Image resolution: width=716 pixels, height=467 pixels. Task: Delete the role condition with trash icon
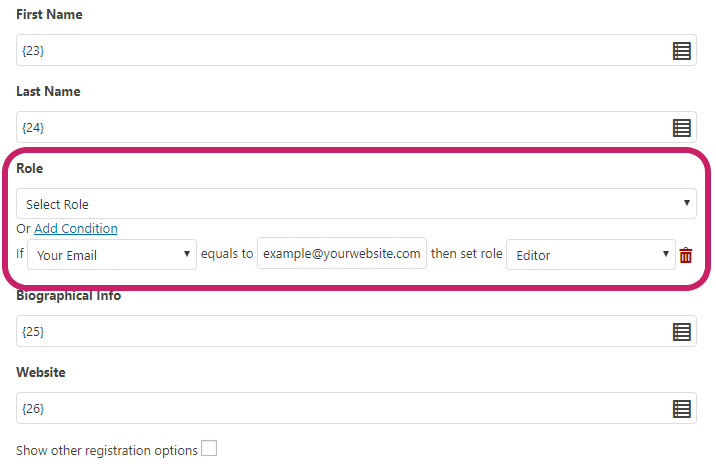[x=685, y=255]
